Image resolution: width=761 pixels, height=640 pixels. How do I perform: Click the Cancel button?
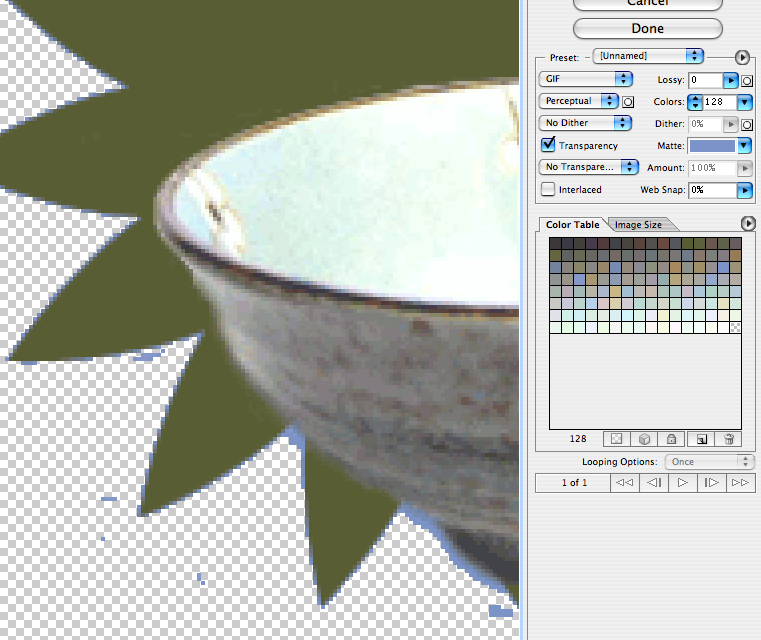pos(647,4)
